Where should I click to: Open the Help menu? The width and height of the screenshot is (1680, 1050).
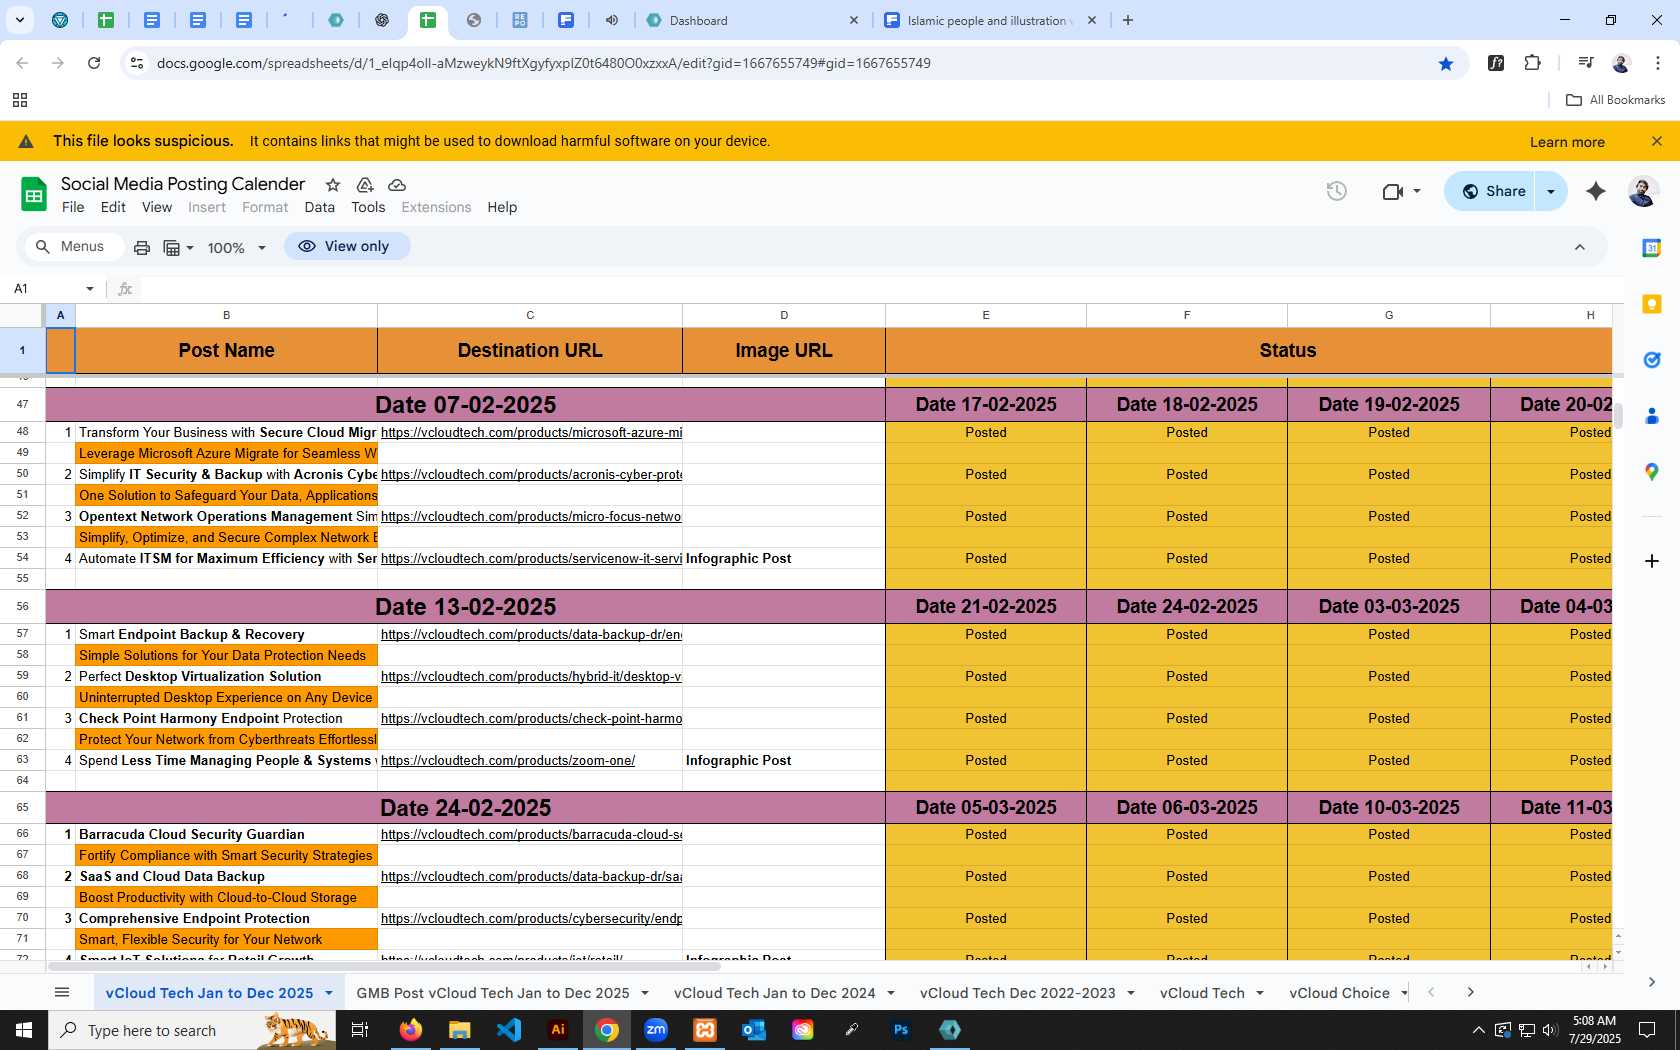tap(502, 207)
